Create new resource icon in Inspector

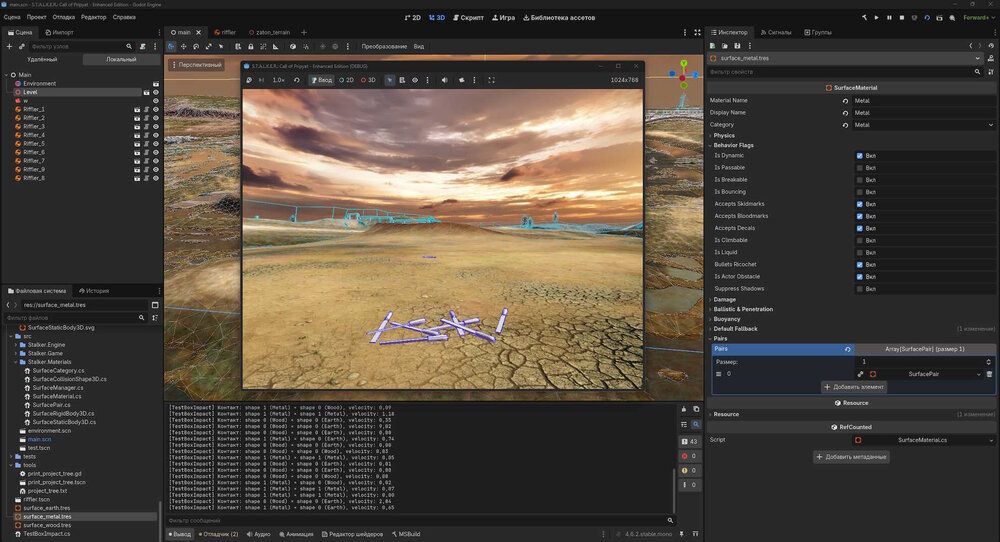click(712, 46)
